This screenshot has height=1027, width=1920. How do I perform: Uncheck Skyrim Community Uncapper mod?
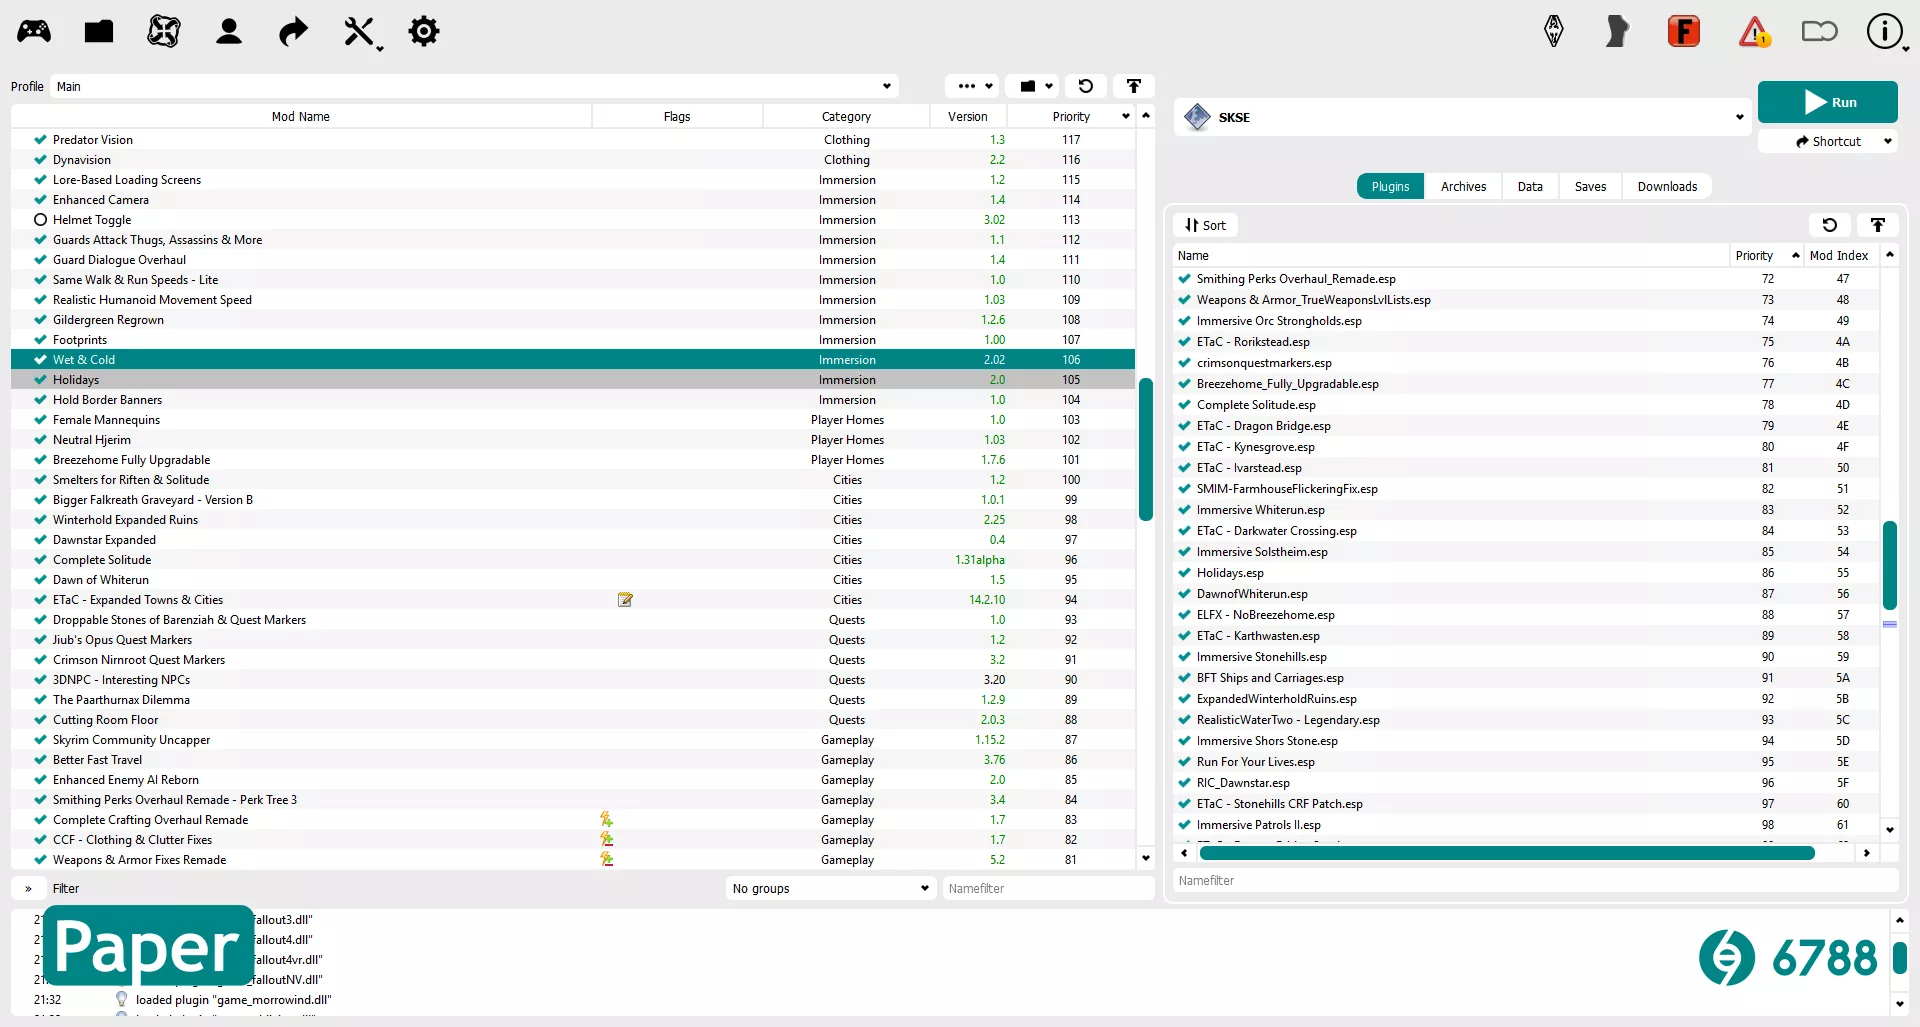(x=40, y=740)
